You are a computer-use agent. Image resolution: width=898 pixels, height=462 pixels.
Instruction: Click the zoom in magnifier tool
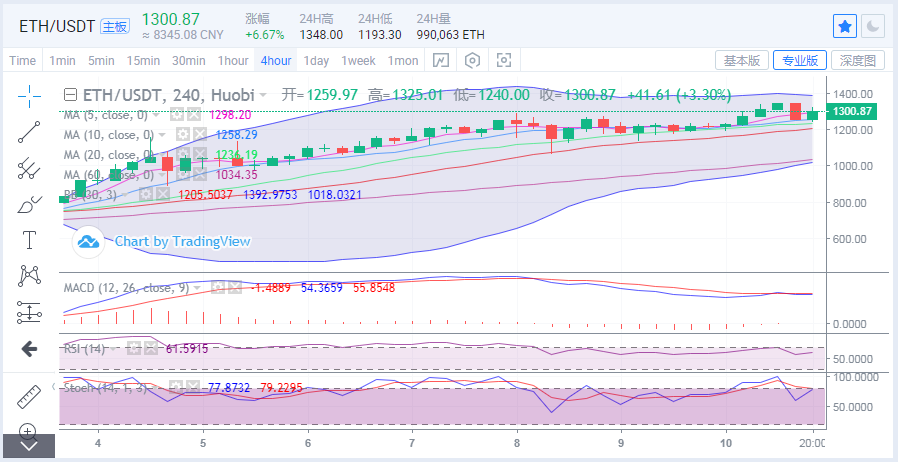click(x=29, y=430)
